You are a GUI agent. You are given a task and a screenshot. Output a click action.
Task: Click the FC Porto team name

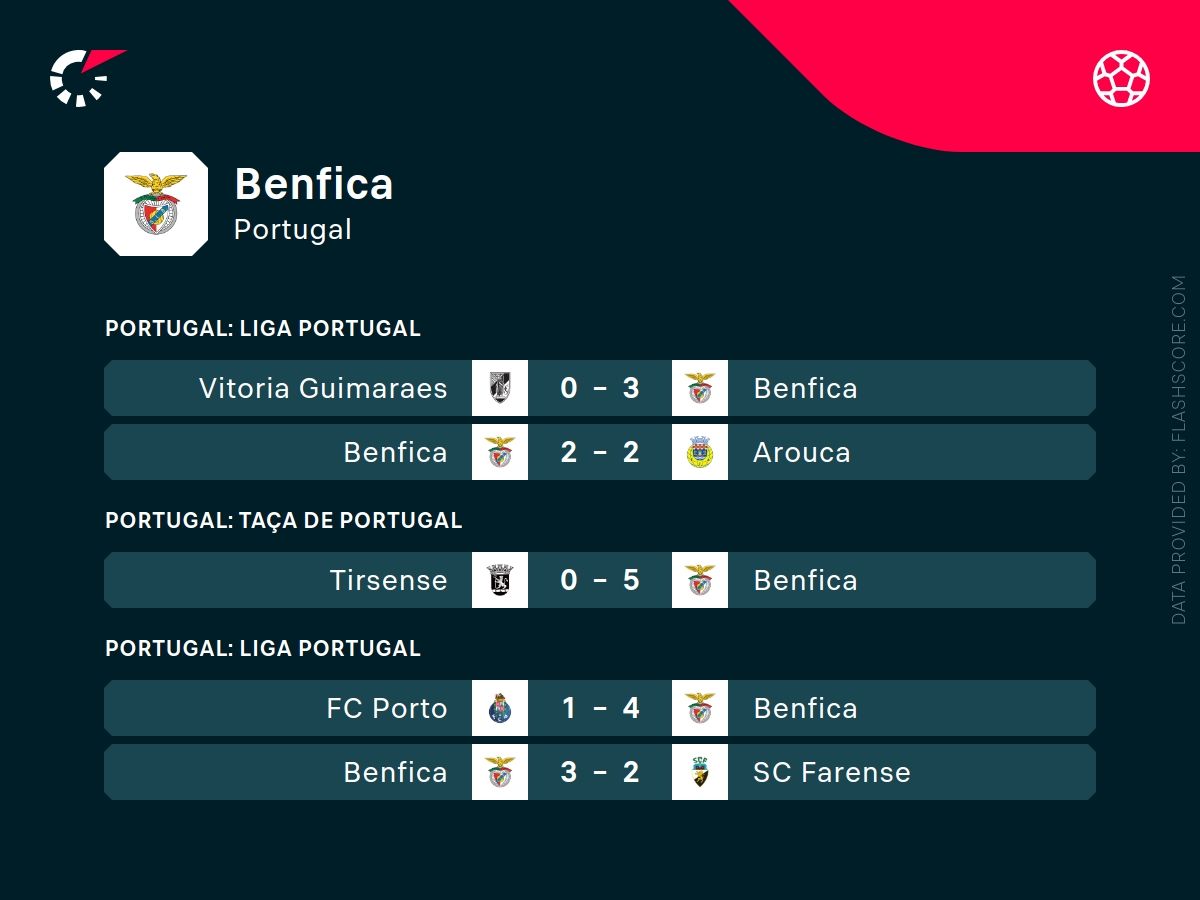coord(386,708)
